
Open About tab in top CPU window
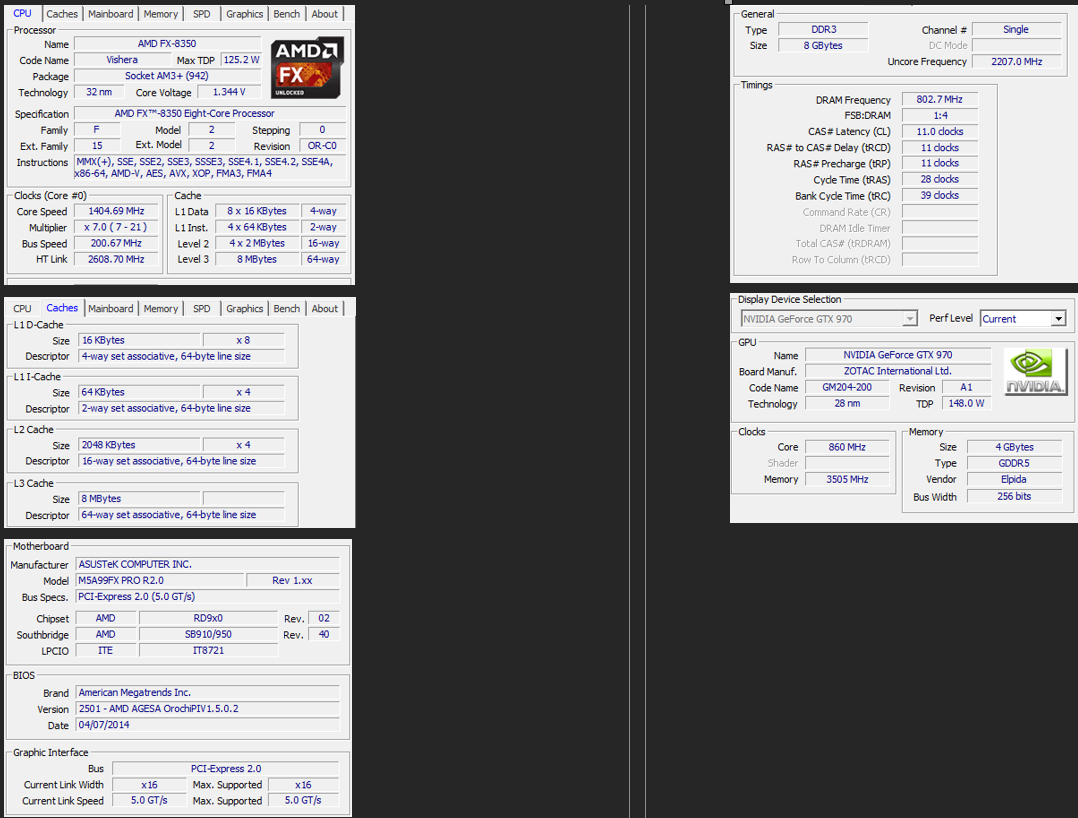324,14
